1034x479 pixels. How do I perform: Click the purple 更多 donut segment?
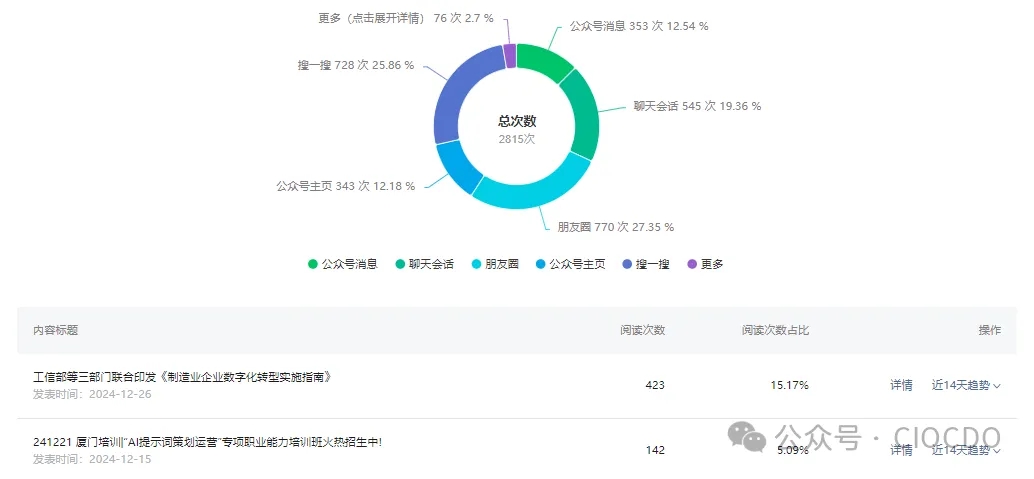point(510,56)
